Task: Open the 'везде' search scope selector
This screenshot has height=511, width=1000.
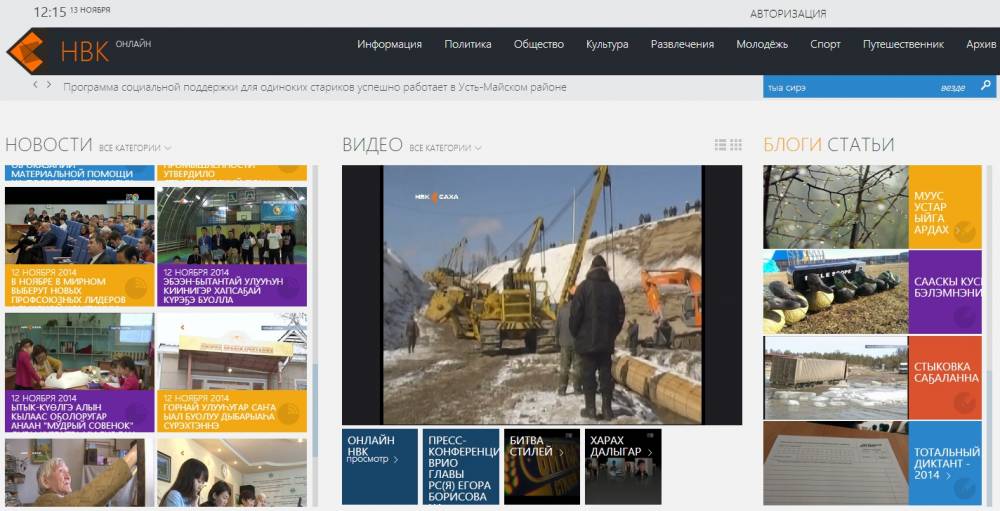Action: pyautogui.click(x=952, y=88)
